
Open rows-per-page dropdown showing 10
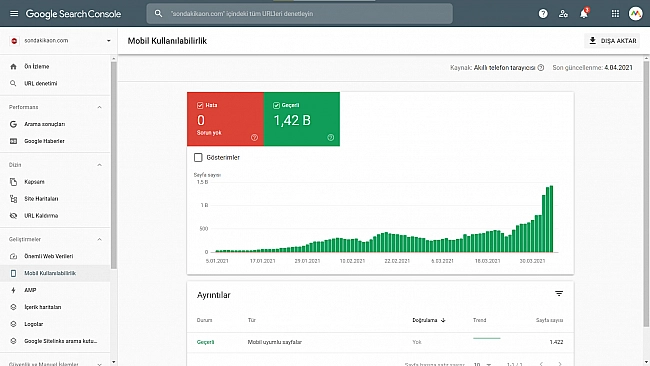[483, 364]
